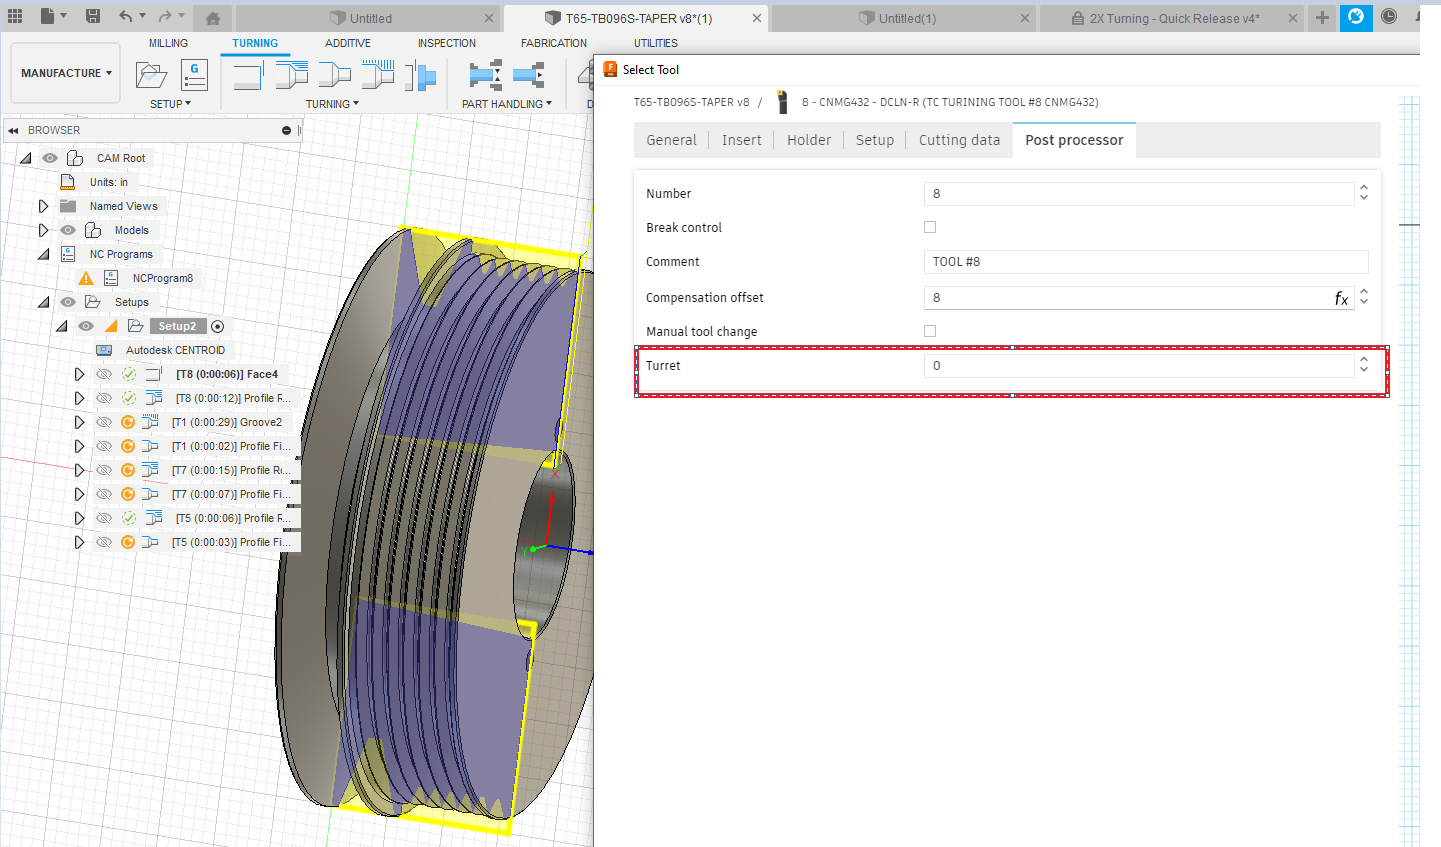Expand the Groove2 operation node
The height and width of the screenshot is (847, 1441).
pyautogui.click(x=80, y=421)
